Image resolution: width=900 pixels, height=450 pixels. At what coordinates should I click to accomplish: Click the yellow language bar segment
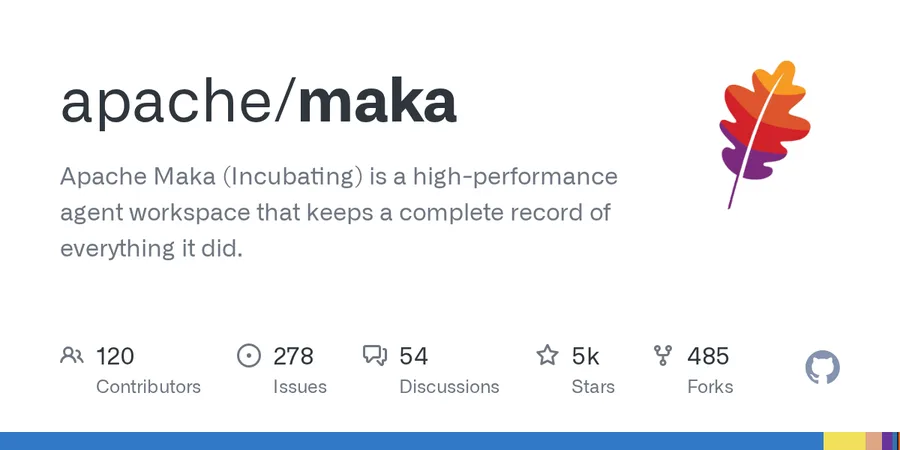(x=844, y=441)
